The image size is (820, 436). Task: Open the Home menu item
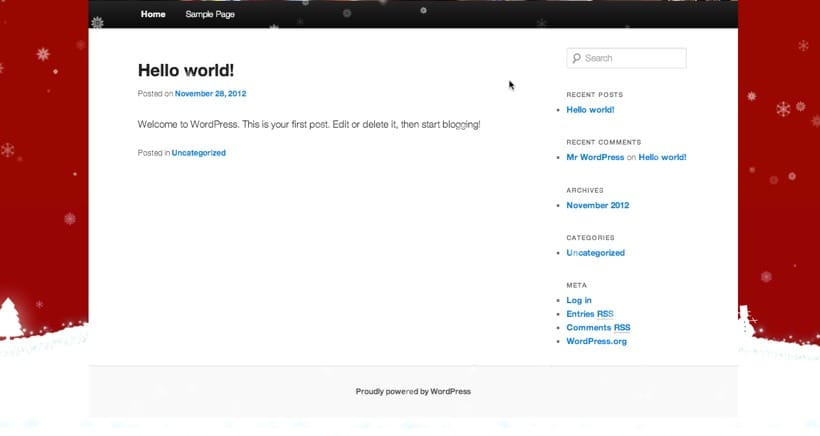pyautogui.click(x=153, y=14)
